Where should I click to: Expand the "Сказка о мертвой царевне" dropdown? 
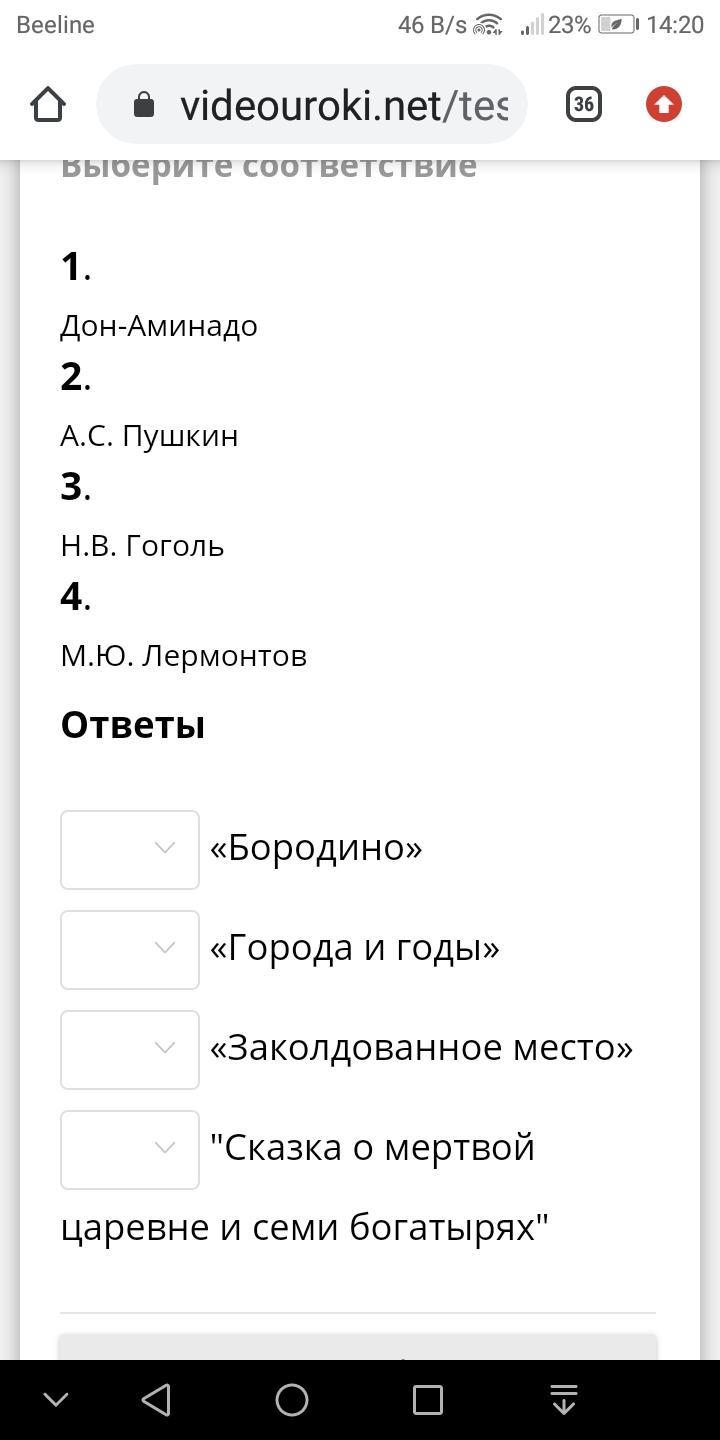tap(130, 1149)
